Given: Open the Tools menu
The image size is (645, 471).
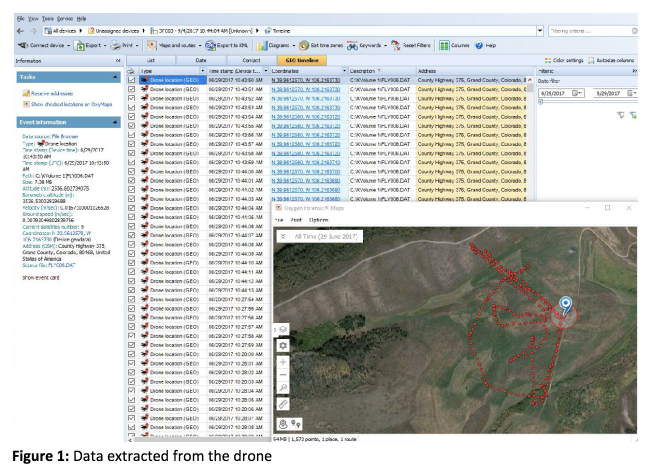Looking at the screenshot, I should coord(48,19).
